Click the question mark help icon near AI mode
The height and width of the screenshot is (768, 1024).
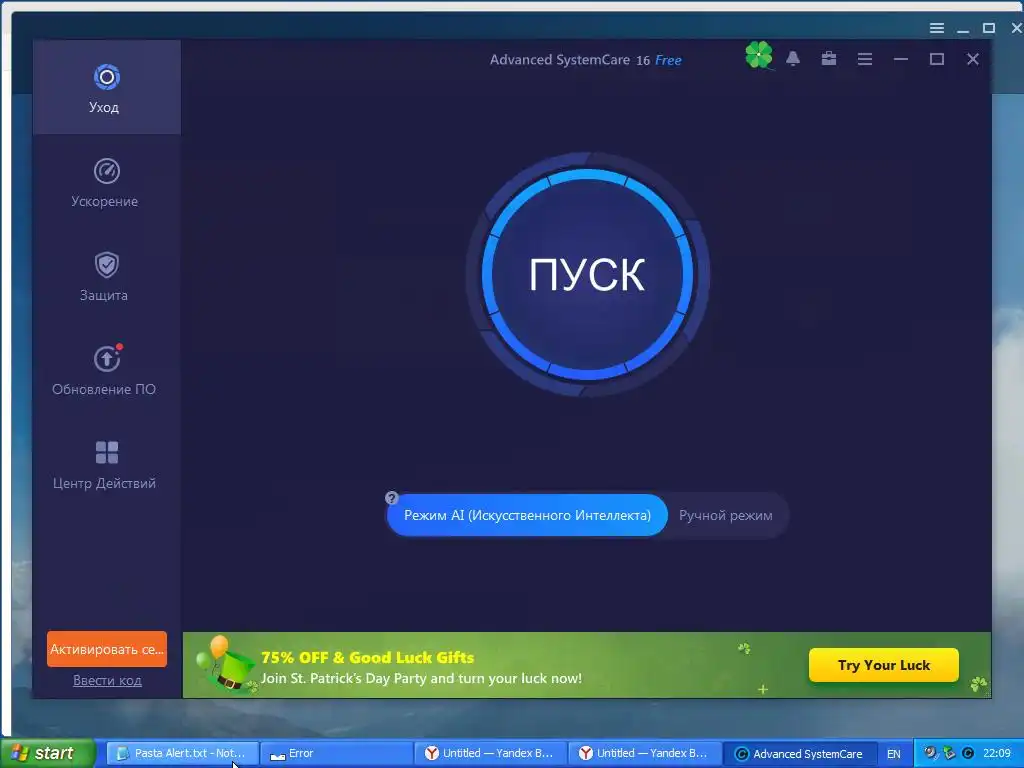(x=392, y=498)
